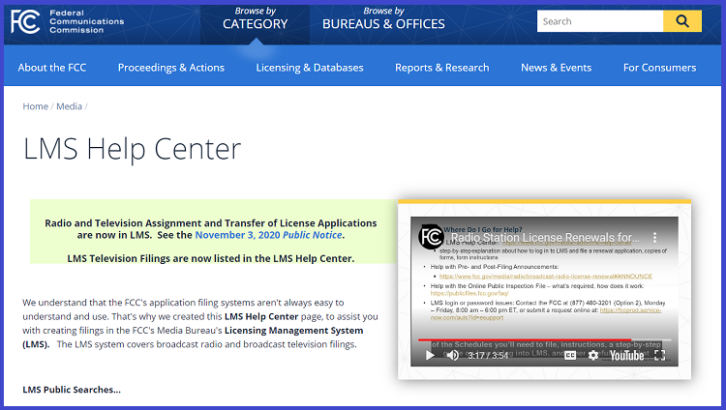This screenshot has height=410, width=726.
Task: Open Browse by Bureaus & Offices tab
Action: tap(383, 19)
